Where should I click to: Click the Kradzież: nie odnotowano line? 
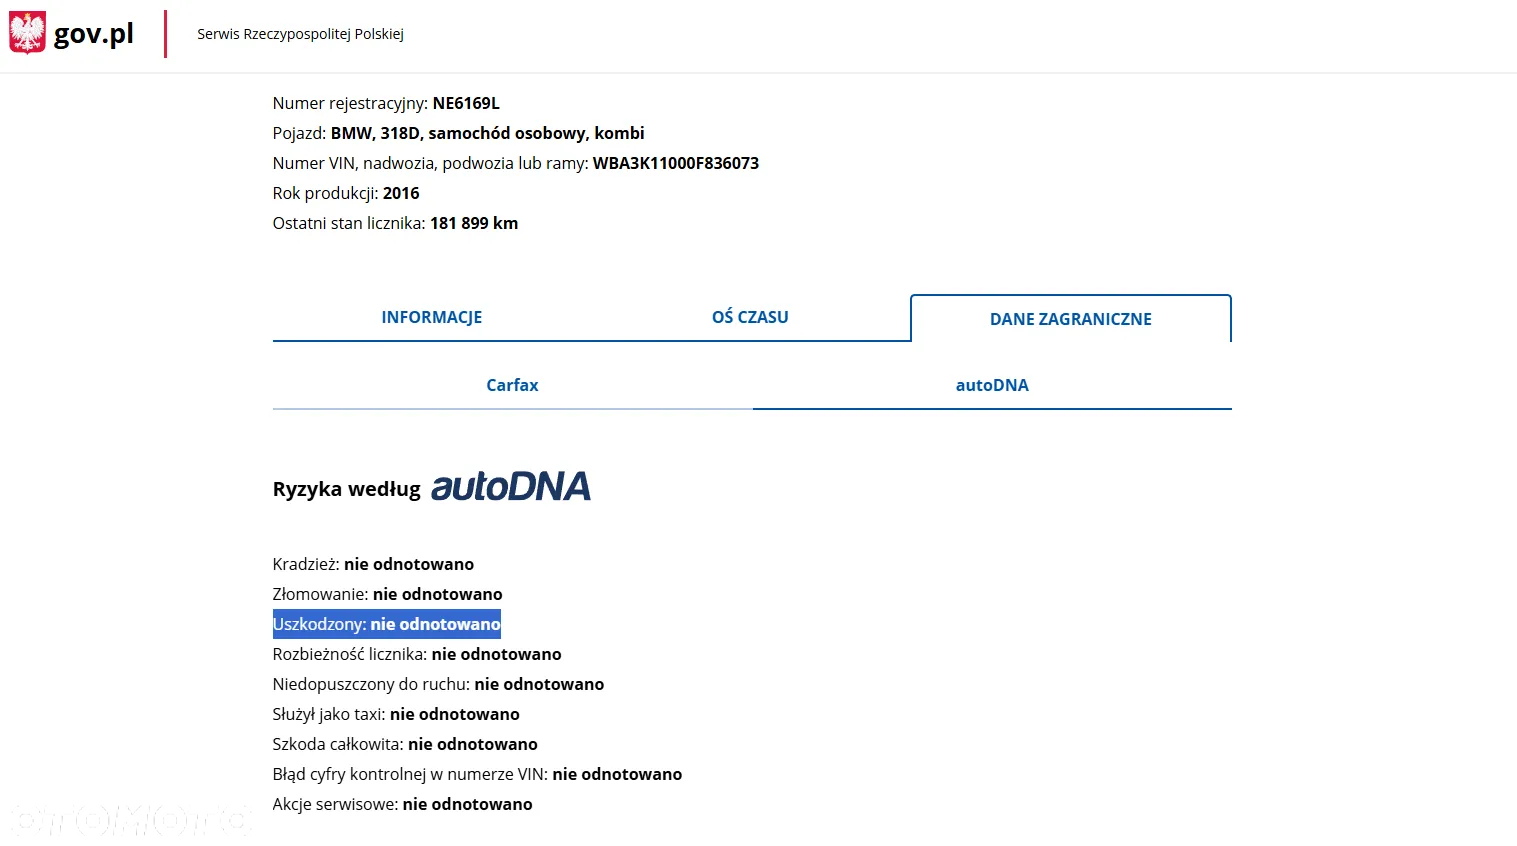373,564
